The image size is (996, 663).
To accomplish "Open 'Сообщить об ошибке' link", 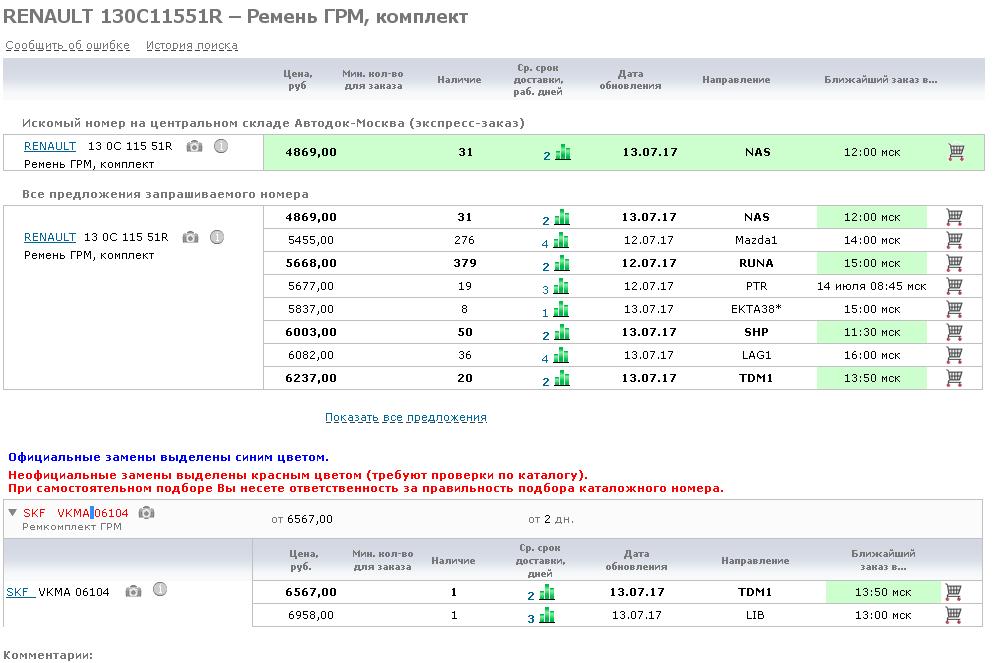I will 67,46.
